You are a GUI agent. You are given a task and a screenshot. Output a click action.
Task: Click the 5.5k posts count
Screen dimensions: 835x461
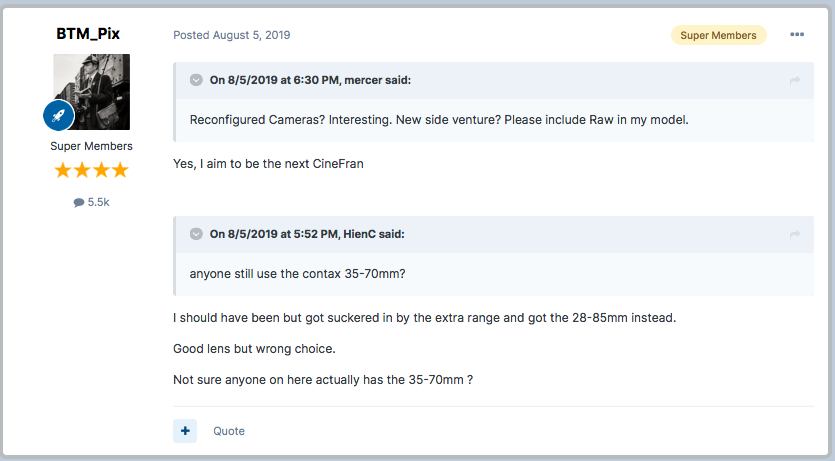point(99,202)
